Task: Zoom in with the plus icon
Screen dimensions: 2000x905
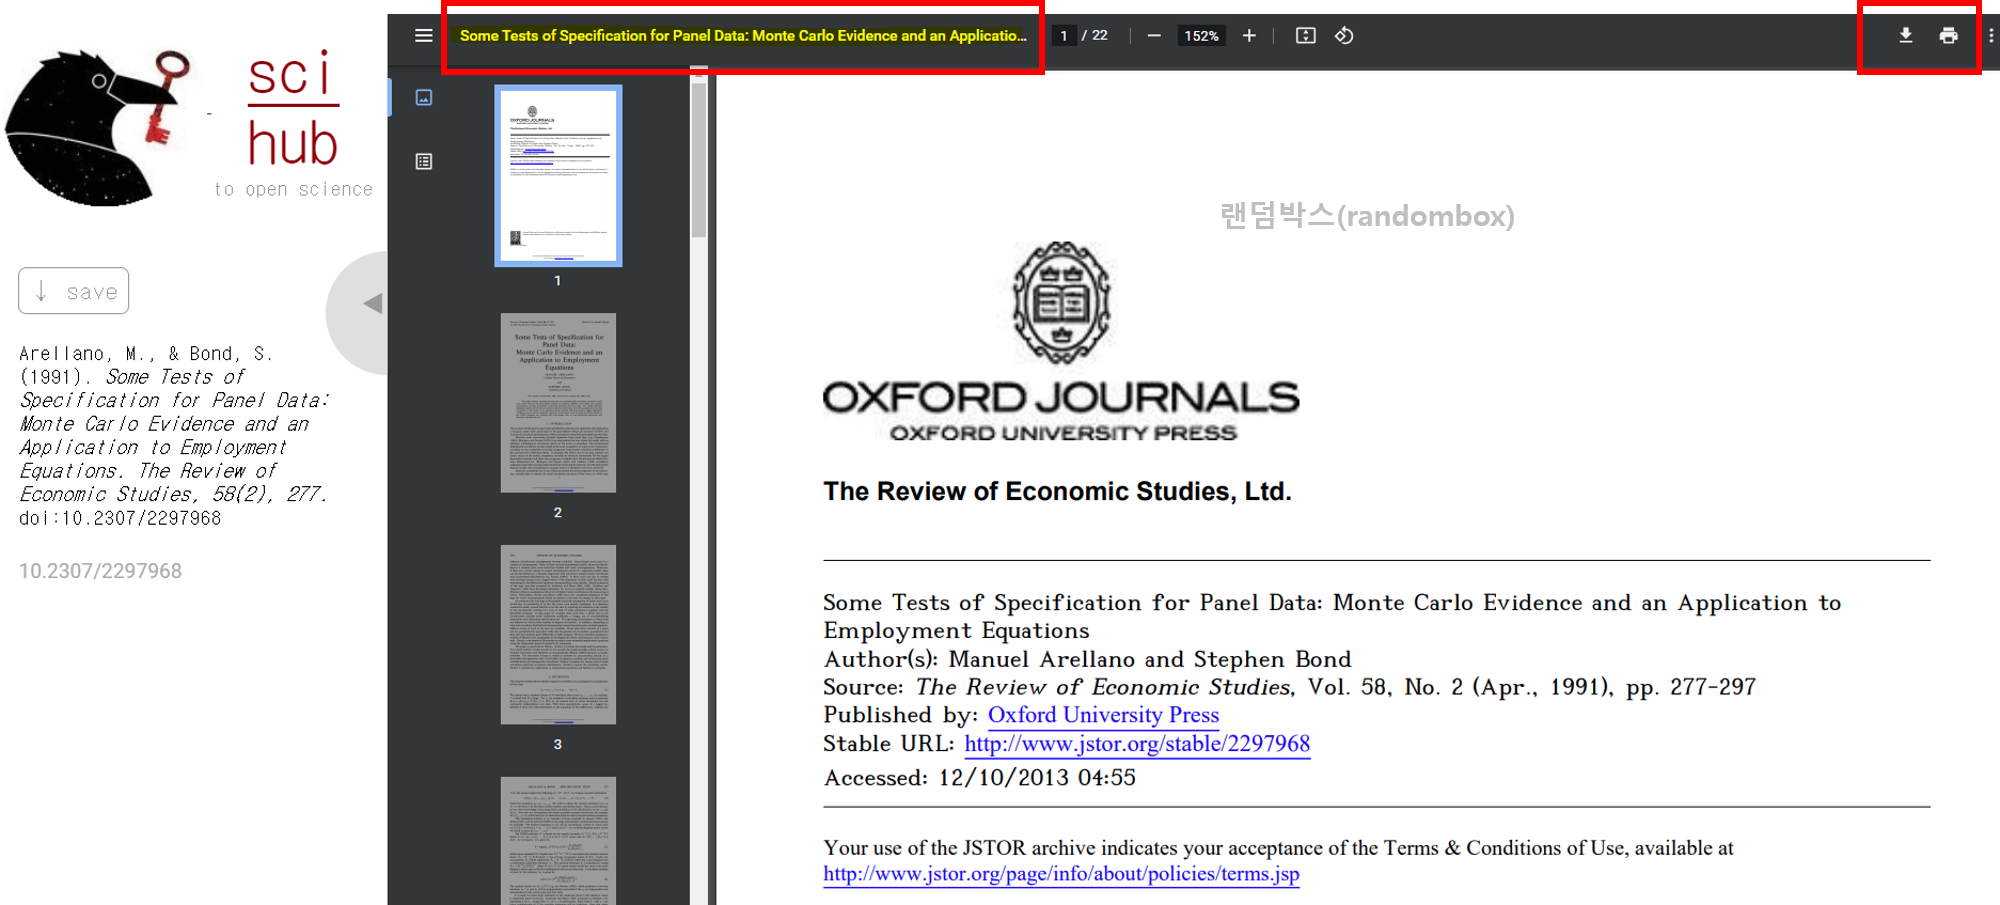Action: pos(1249,36)
